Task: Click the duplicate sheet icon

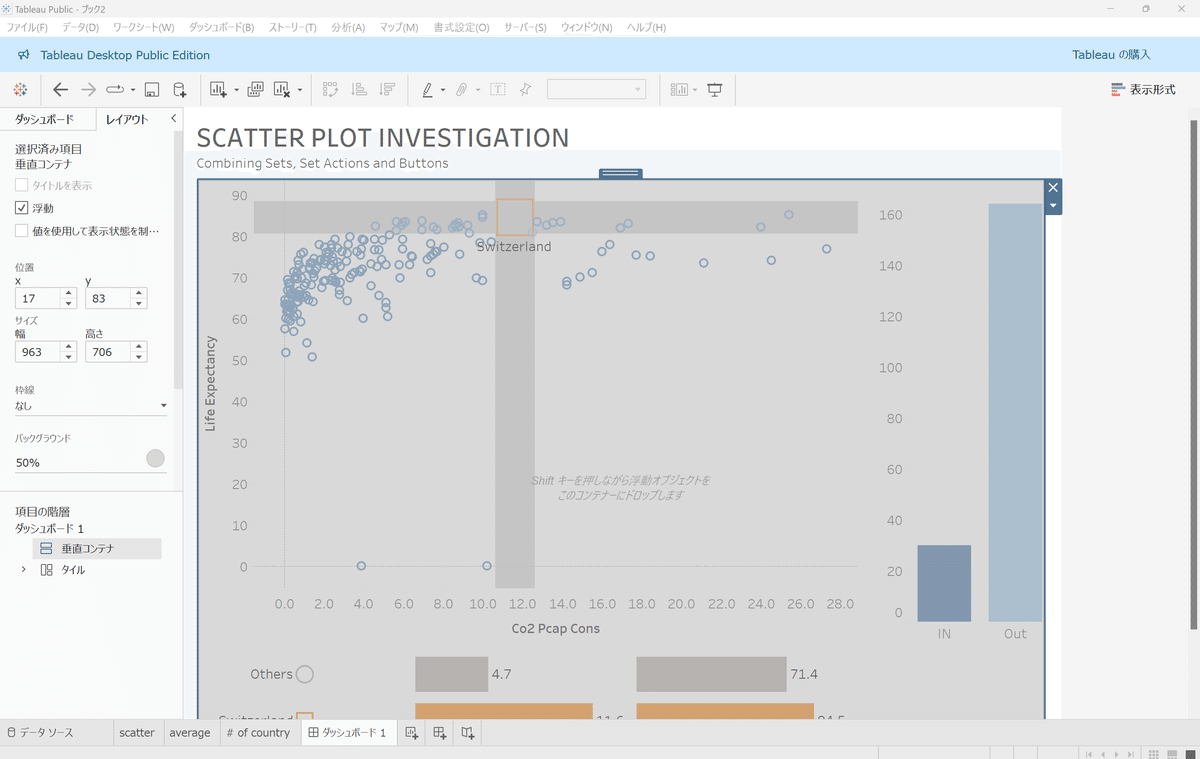Action: 255,90
